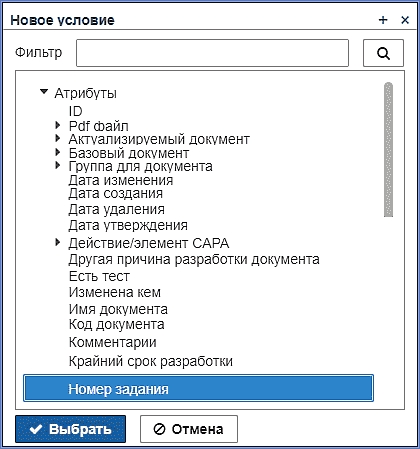Select Крайний срок разработки item
420x449 pixels.
(151, 361)
